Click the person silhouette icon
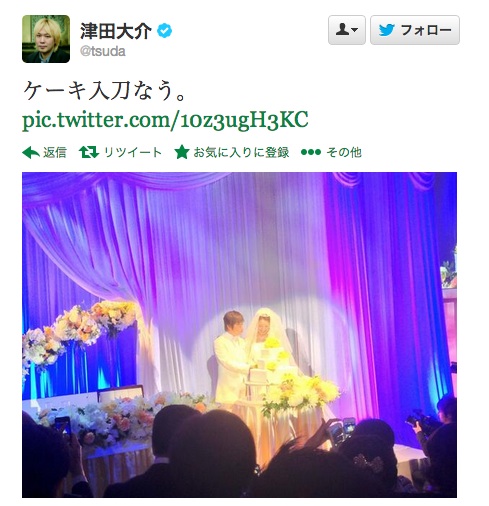The height and width of the screenshot is (506, 489). 342,30
